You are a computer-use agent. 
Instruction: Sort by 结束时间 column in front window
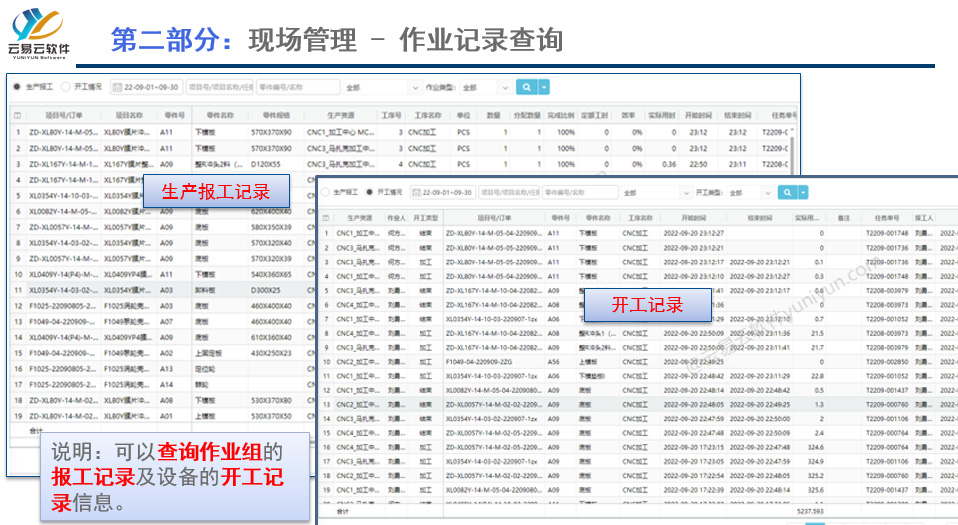coord(759,218)
